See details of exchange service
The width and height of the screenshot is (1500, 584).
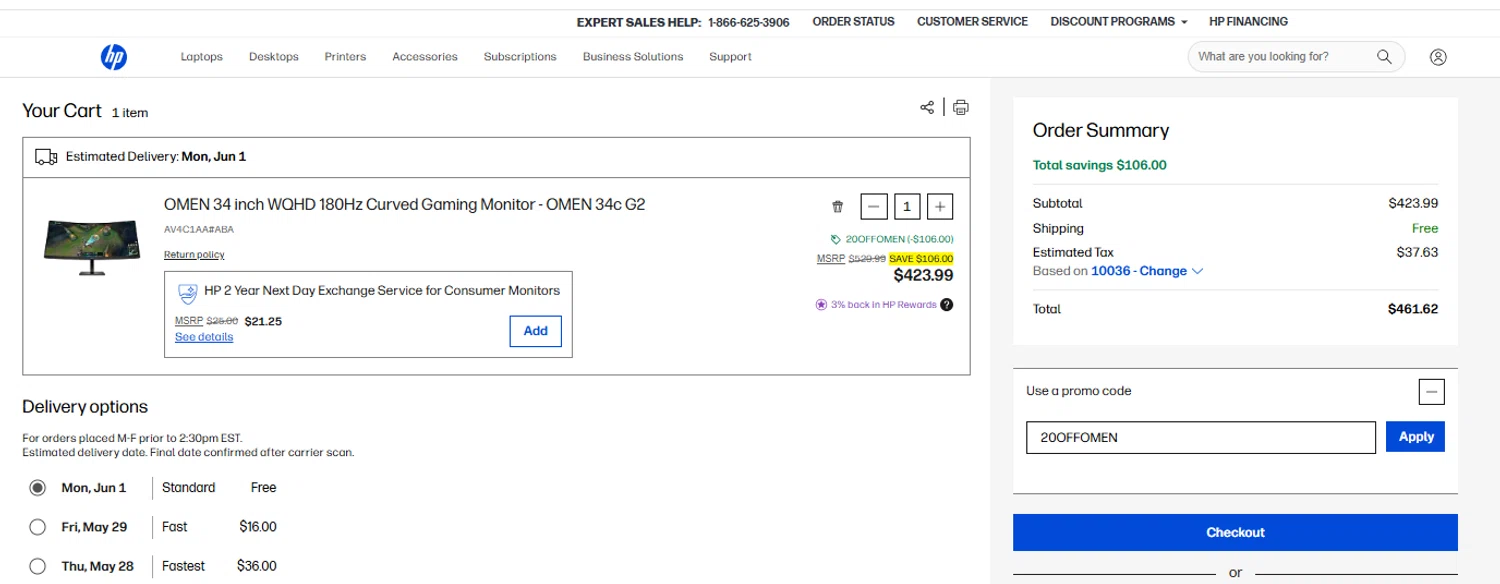(204, 337)
